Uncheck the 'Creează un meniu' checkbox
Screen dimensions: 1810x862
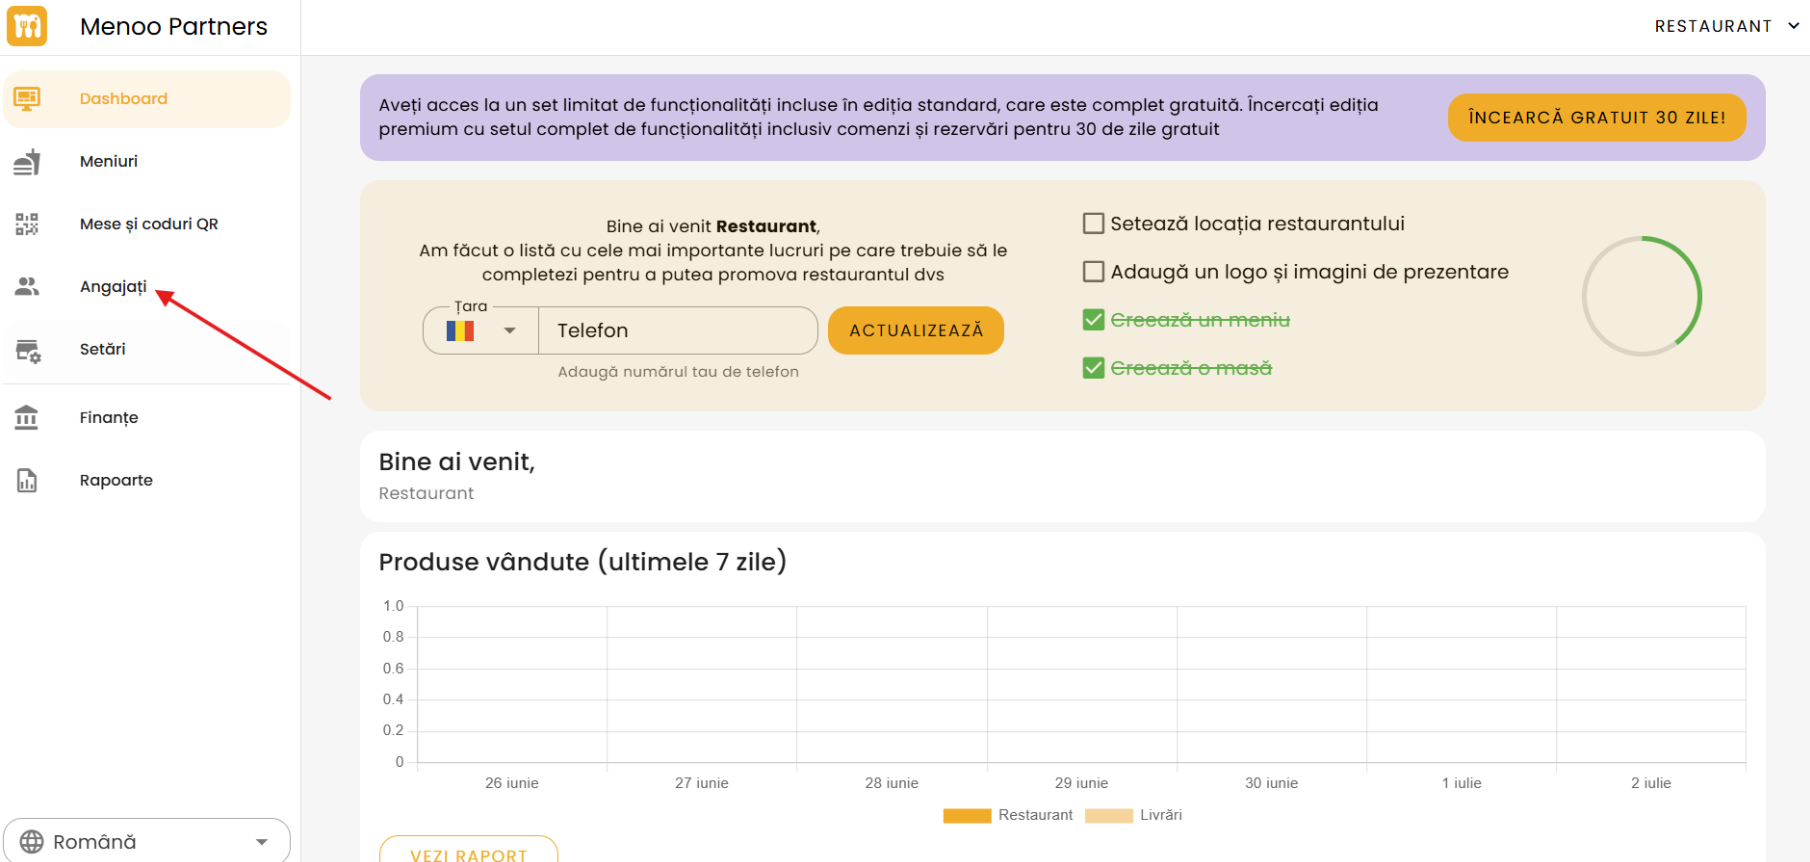1093,320
